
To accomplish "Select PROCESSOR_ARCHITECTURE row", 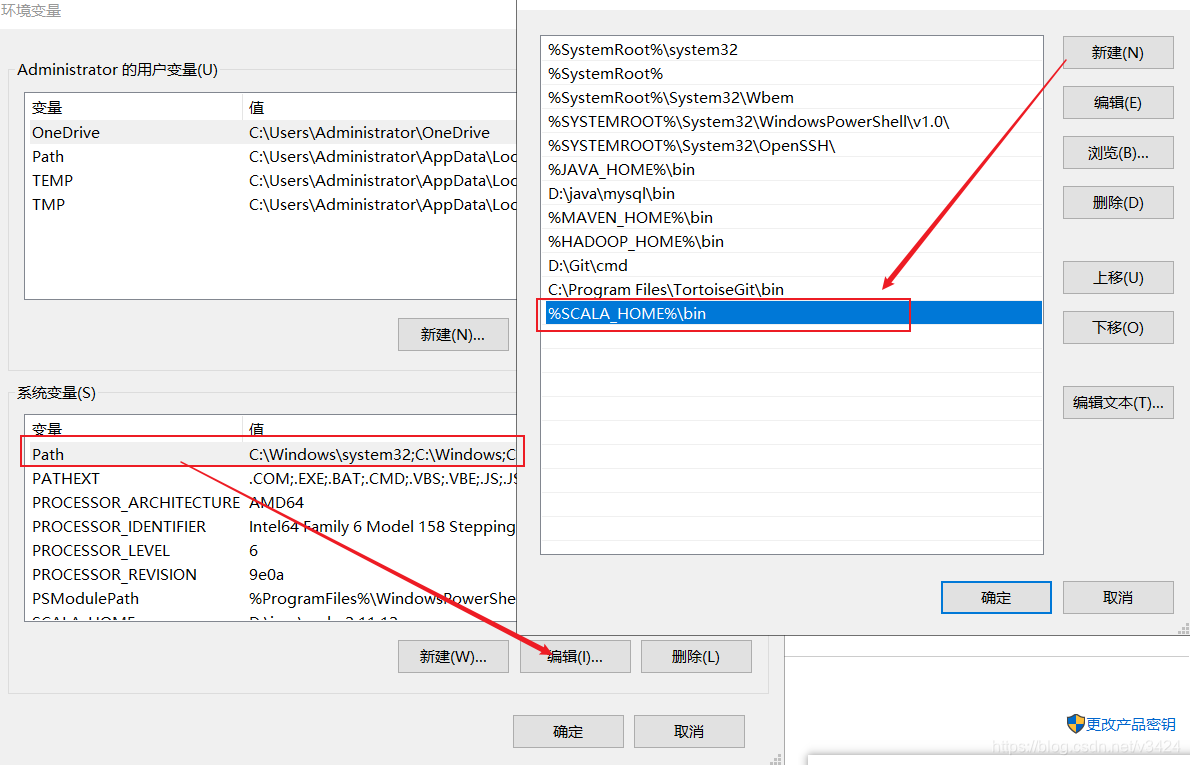I will click(x=272, y=502).
